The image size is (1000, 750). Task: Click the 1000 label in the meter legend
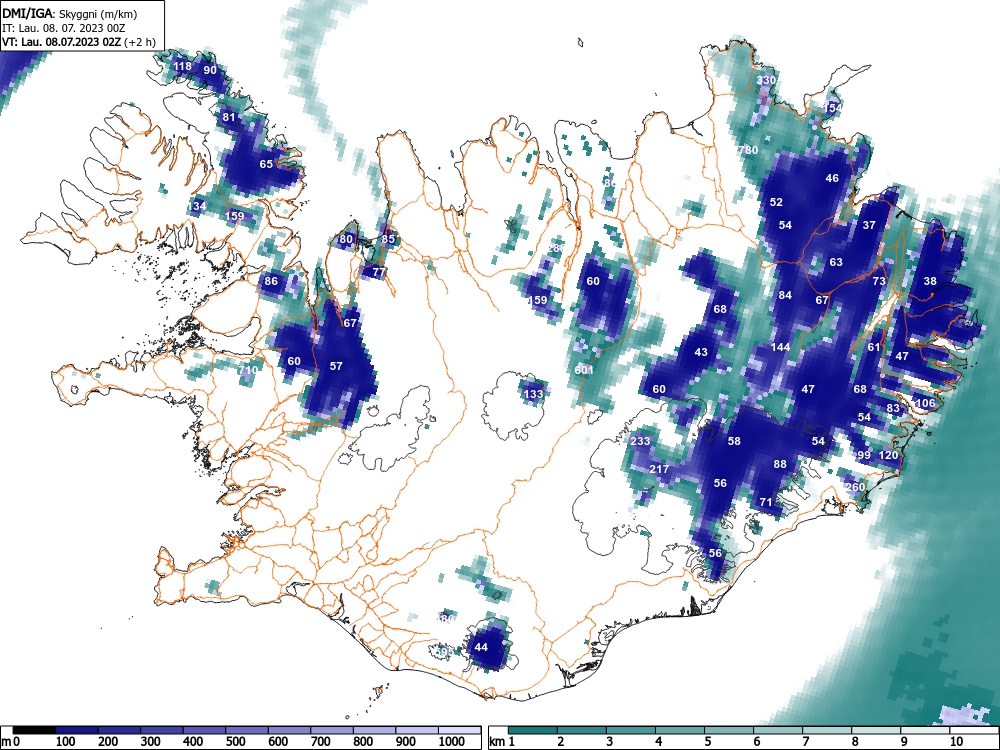coord(451,742)
